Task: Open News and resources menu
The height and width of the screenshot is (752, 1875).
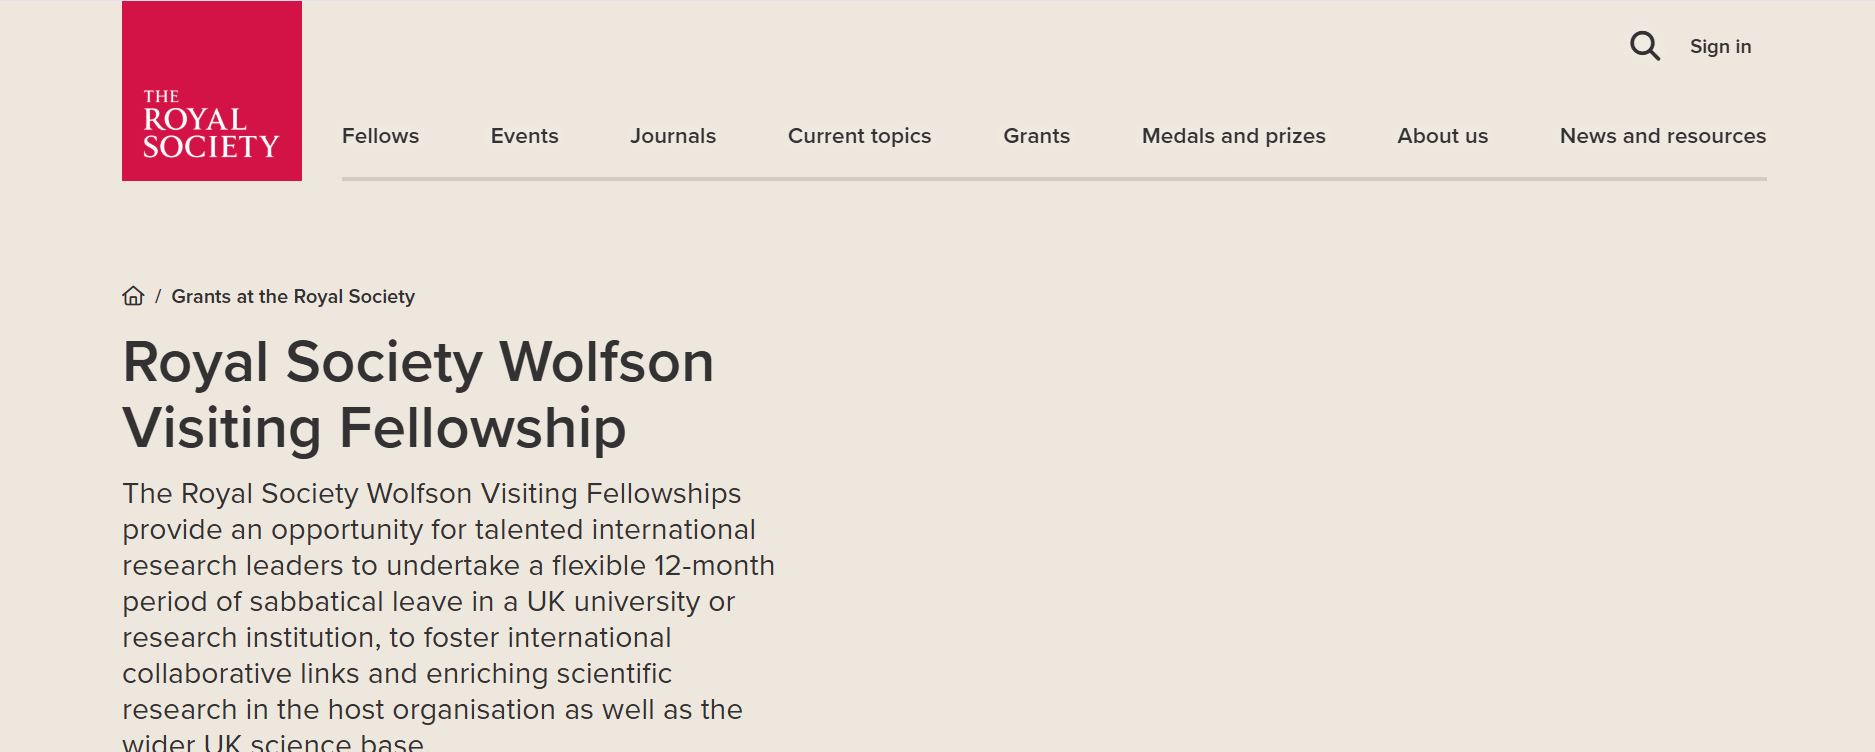Action: [1662, 136]
